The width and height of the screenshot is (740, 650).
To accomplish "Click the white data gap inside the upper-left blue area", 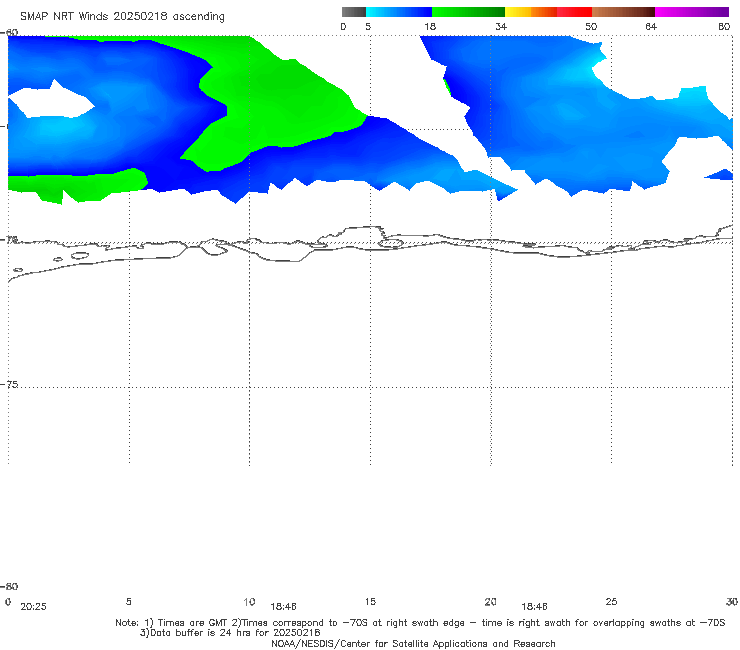I will 52,101.
